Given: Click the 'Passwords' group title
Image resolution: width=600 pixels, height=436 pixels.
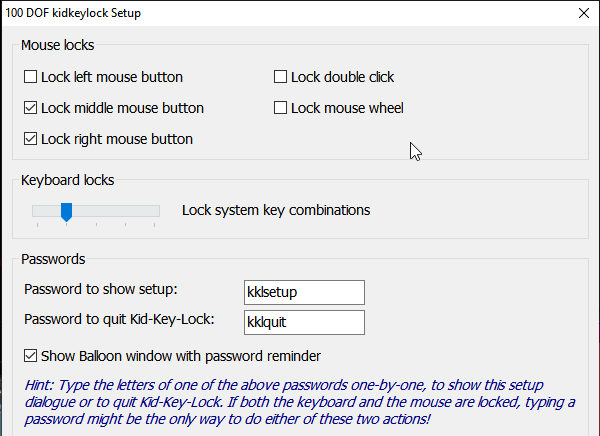Looking at the screenshot, I should [x=53, y=259].
